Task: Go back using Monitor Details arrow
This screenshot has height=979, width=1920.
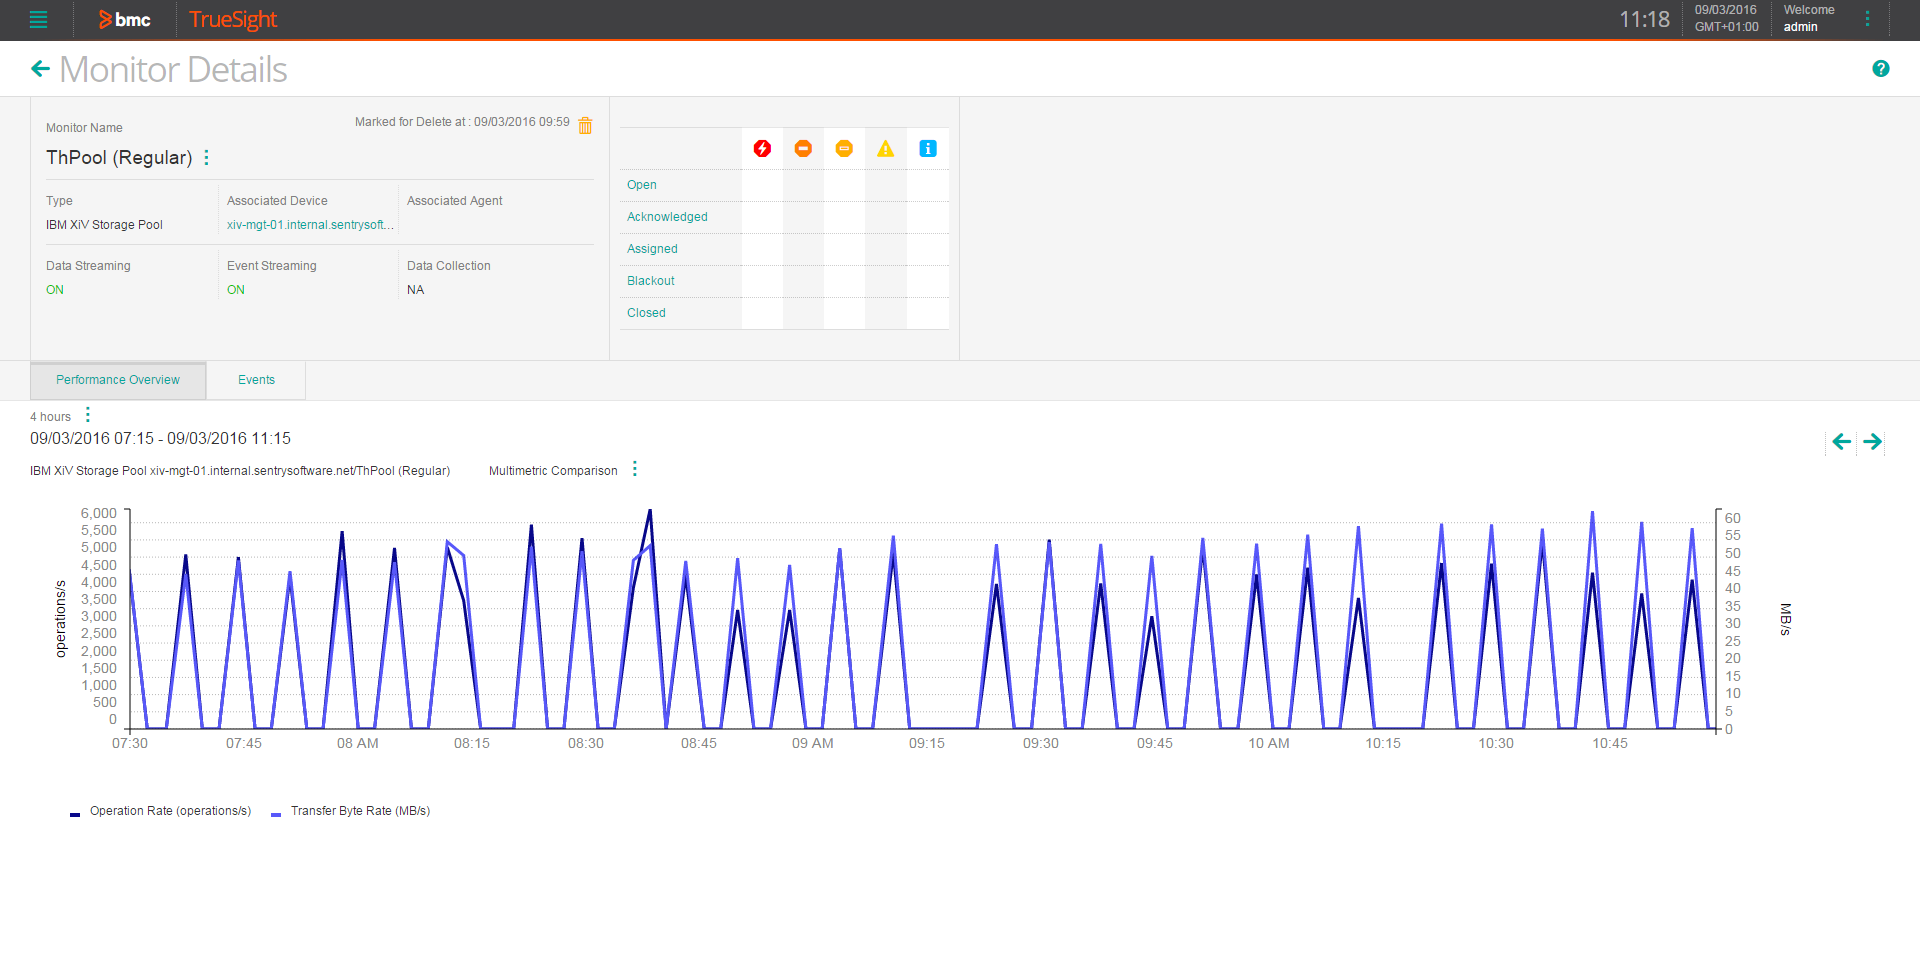Action: click(40, 68)
